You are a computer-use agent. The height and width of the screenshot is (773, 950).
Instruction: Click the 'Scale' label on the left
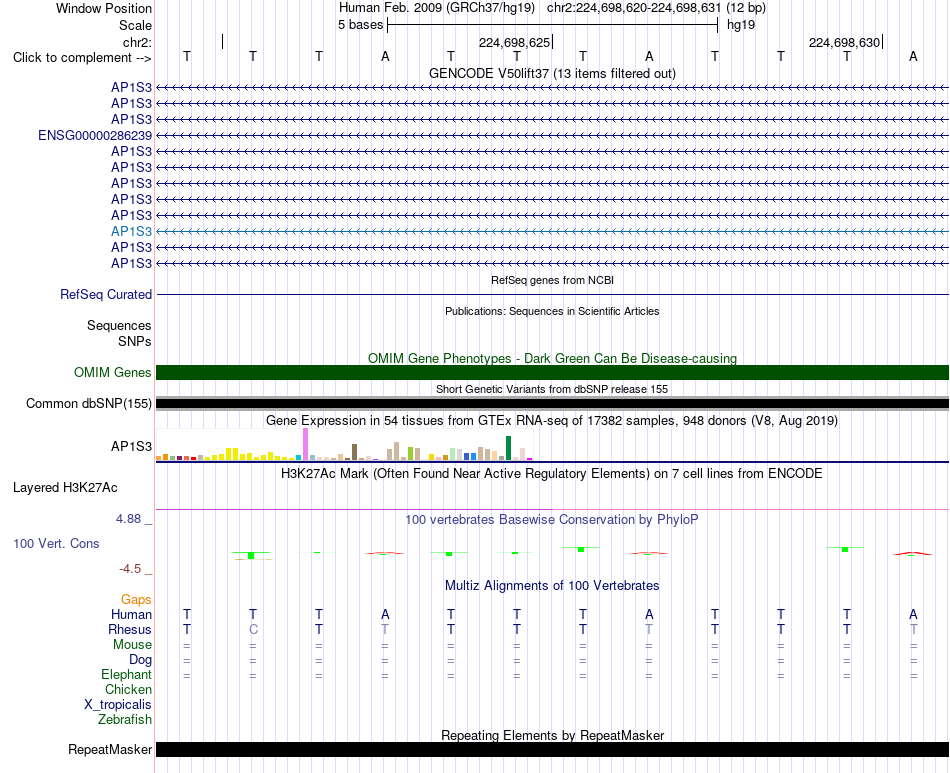(135, 25)
